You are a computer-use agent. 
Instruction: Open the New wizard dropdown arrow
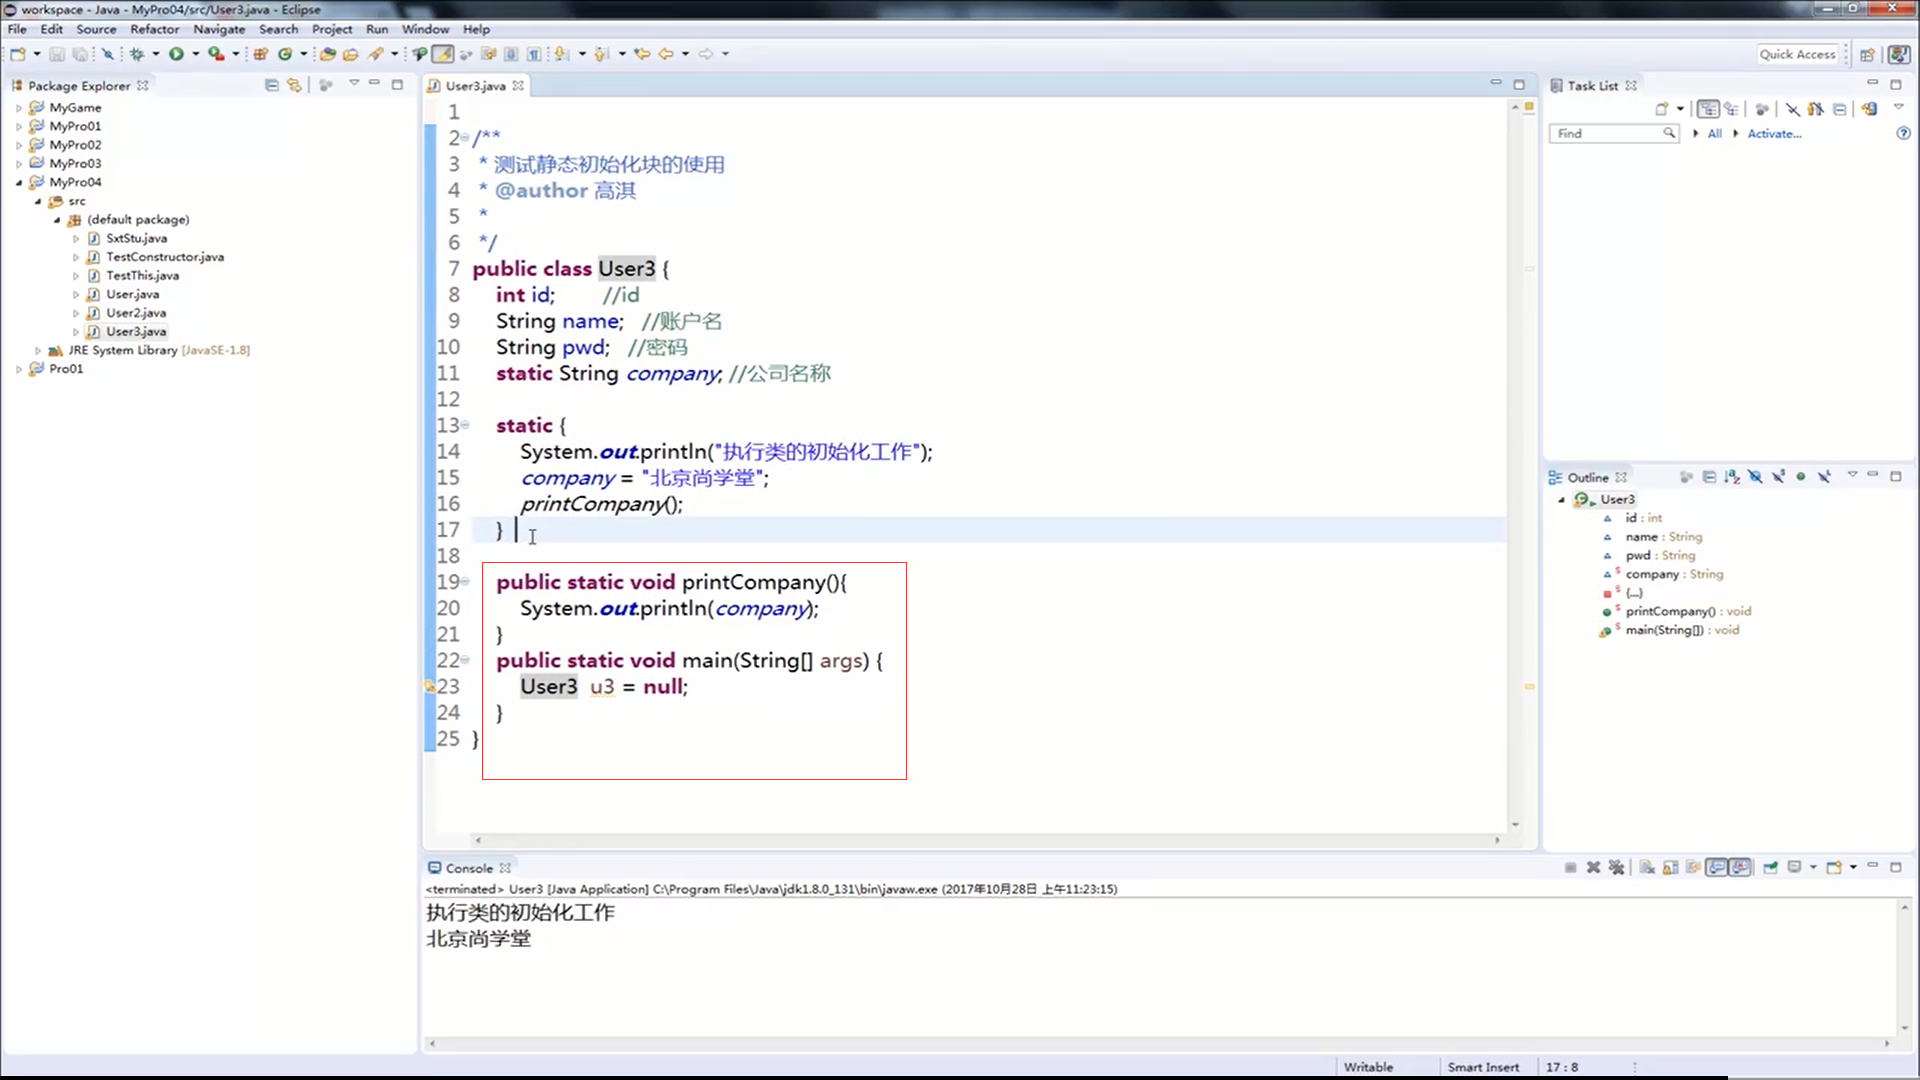click(37, 54)
